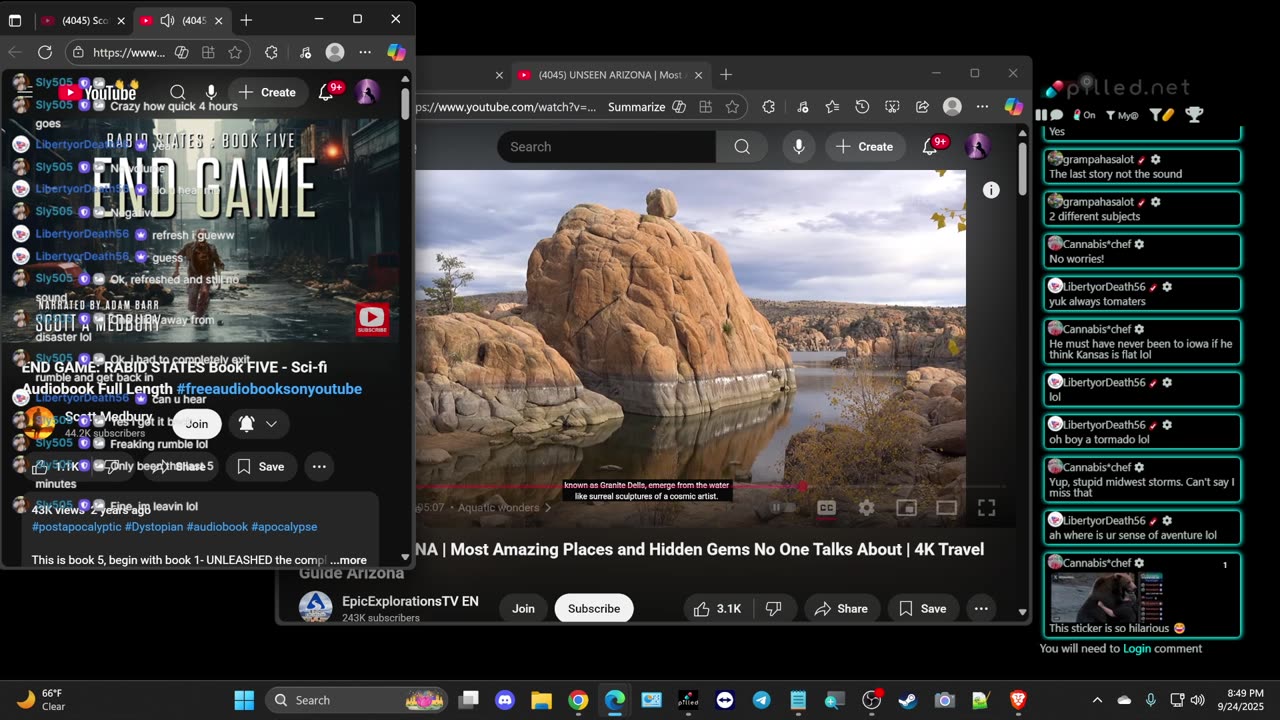1280x720 pixels.
Task: Open the trophy icon in pilled.net chat
Action: [1194, 115]
